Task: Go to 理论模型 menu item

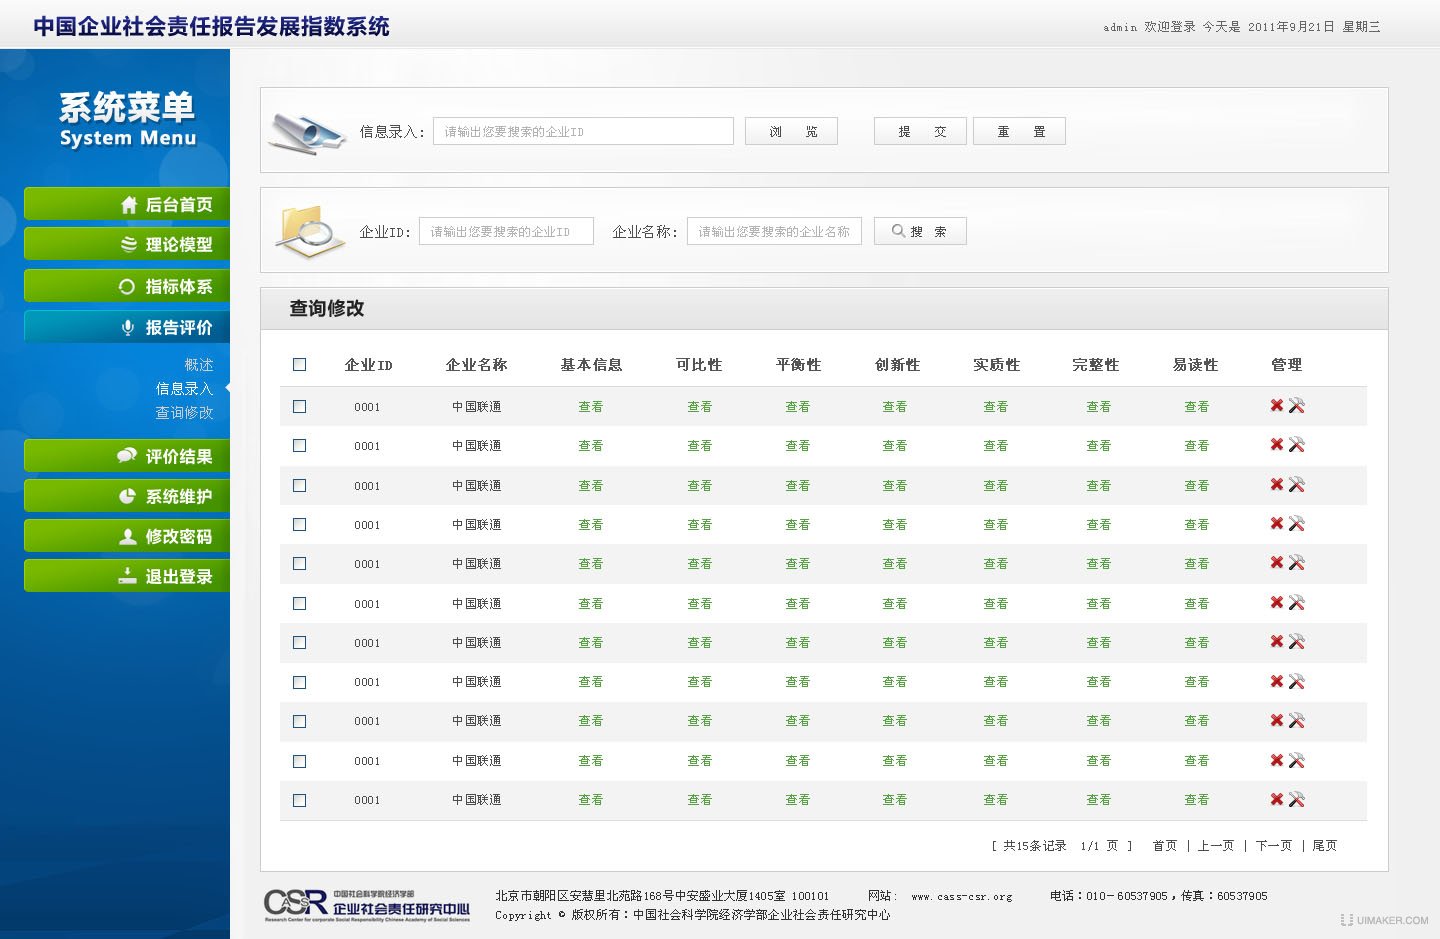Action: click(127, 244)
